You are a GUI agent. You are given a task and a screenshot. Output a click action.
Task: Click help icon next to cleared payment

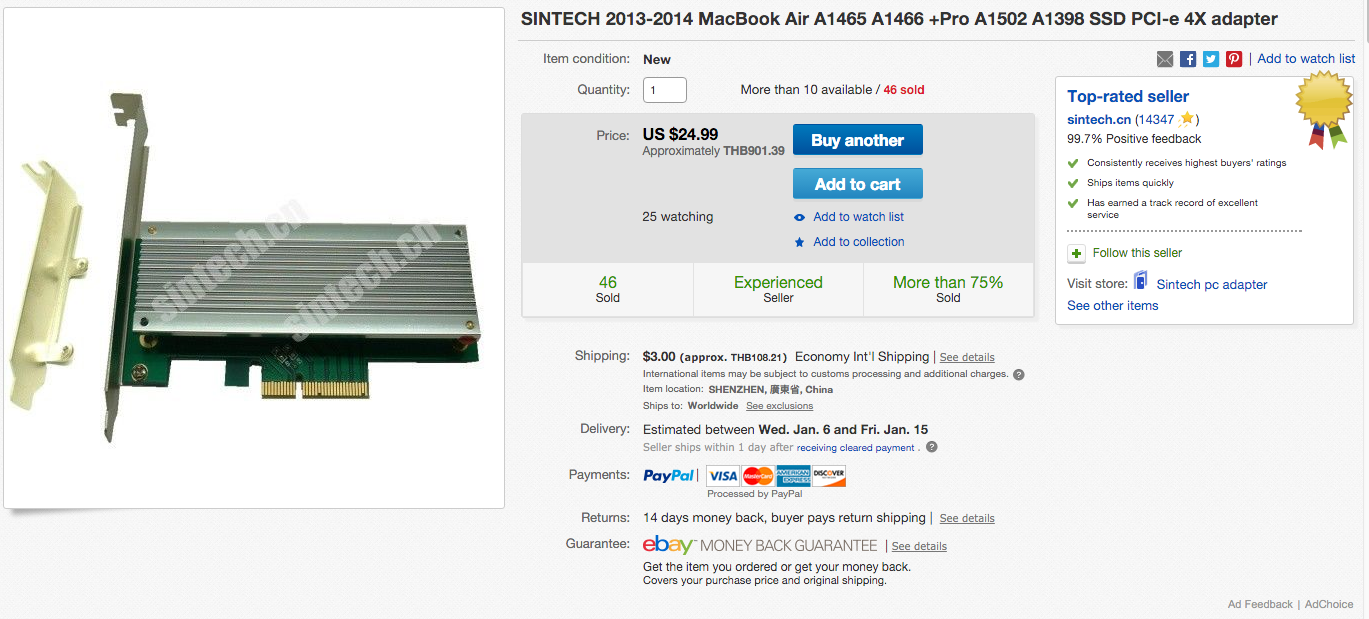(932, 447)
